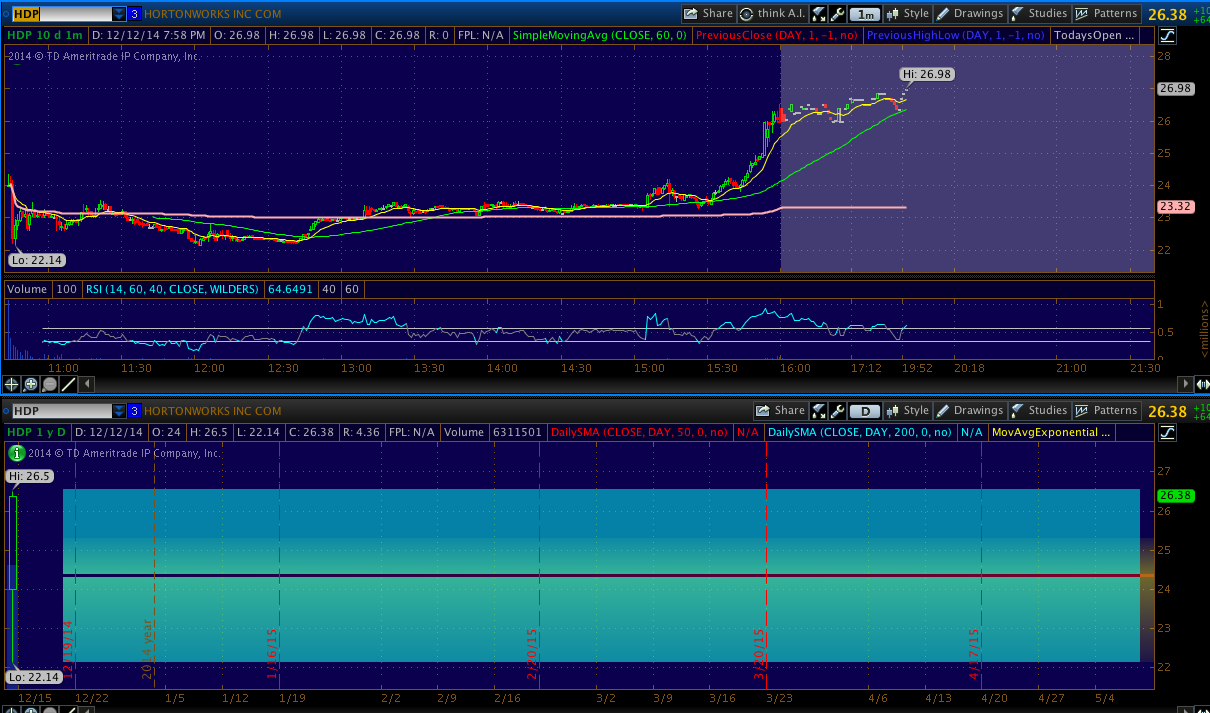Open the lower HDP symbol dropdown arrow
Image resolution: width=1210 pixels, height=713 pixels.
119,411
